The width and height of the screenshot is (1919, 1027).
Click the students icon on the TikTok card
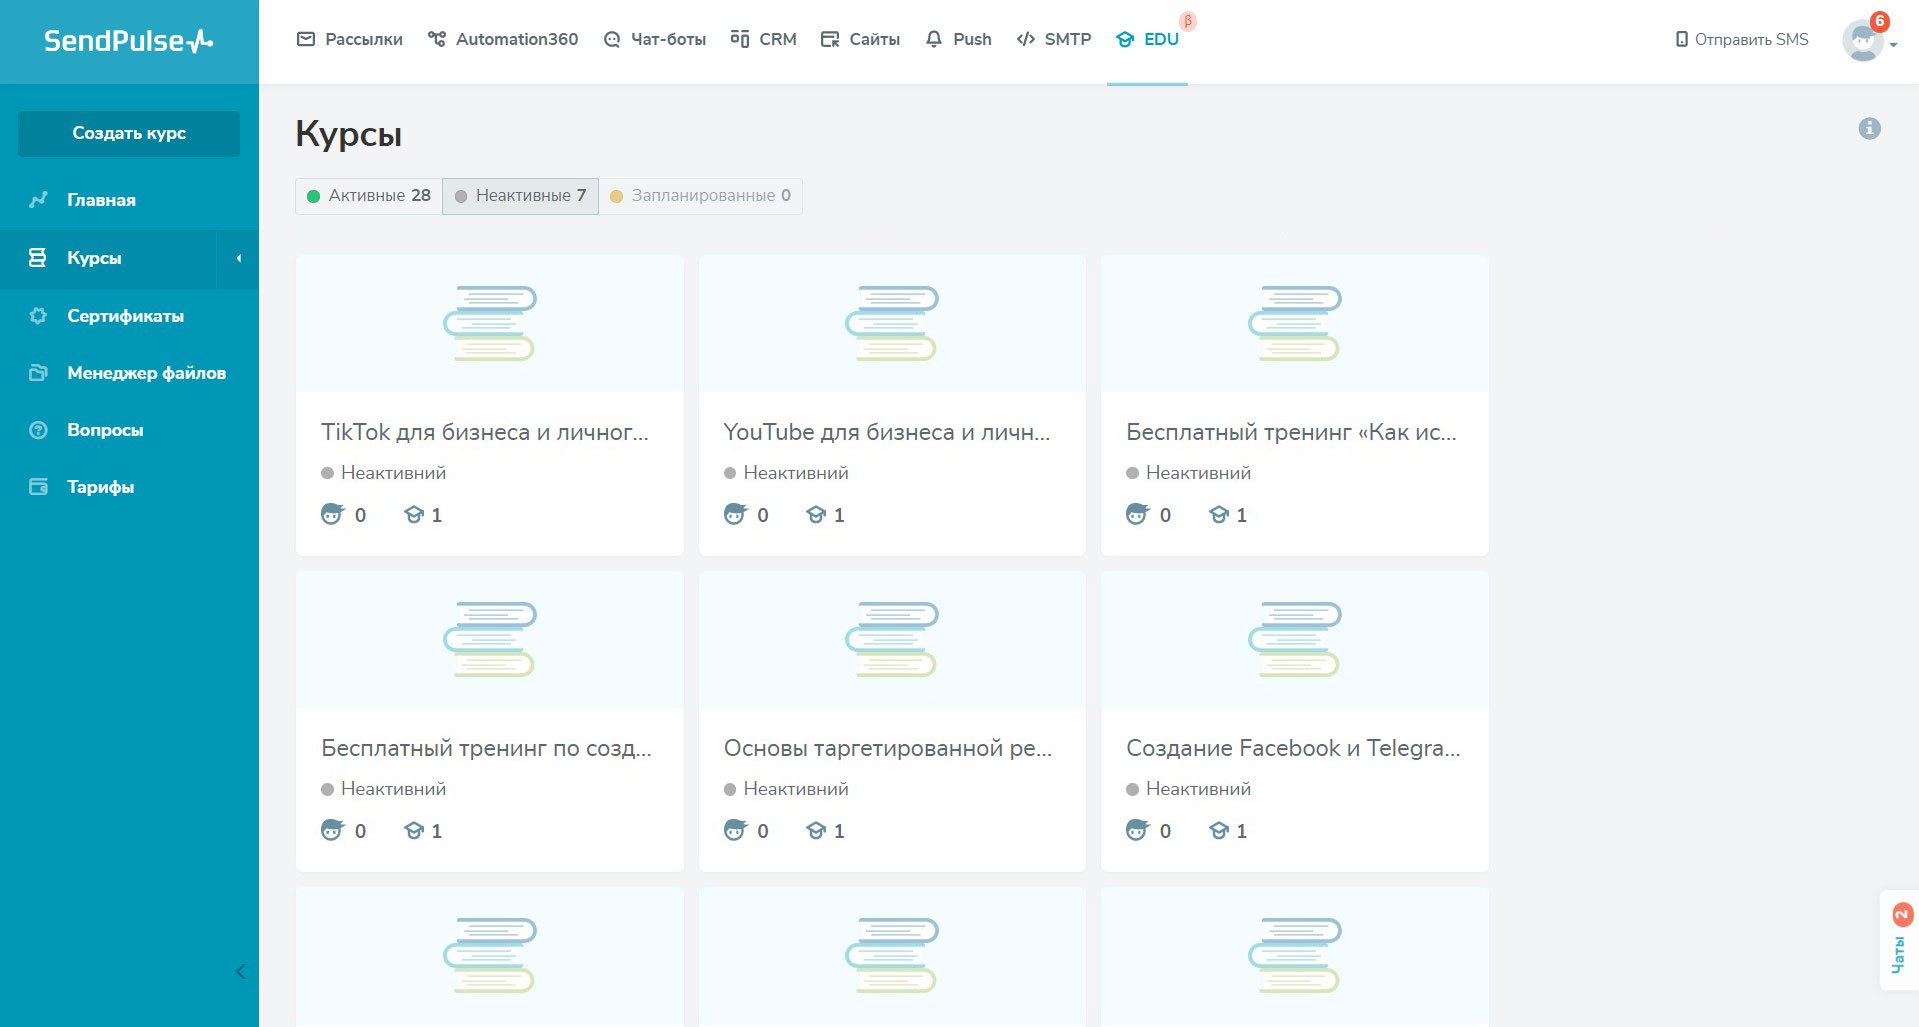(332, 514)
